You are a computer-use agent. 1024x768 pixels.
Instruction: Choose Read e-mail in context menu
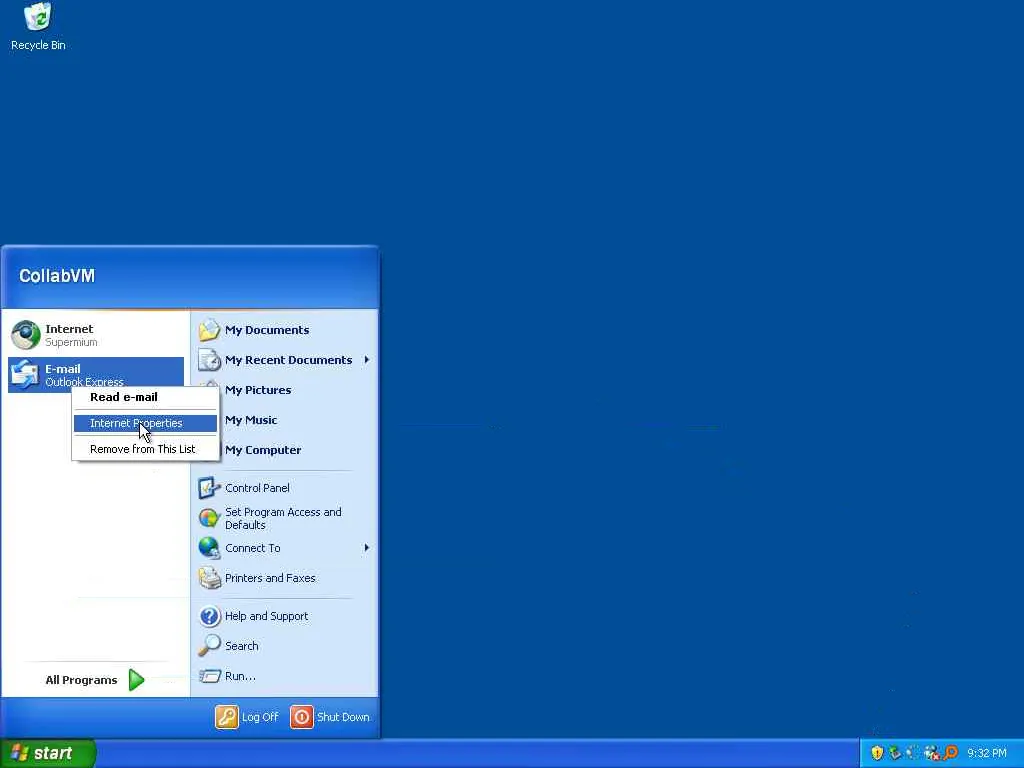(x=145, y=397)
